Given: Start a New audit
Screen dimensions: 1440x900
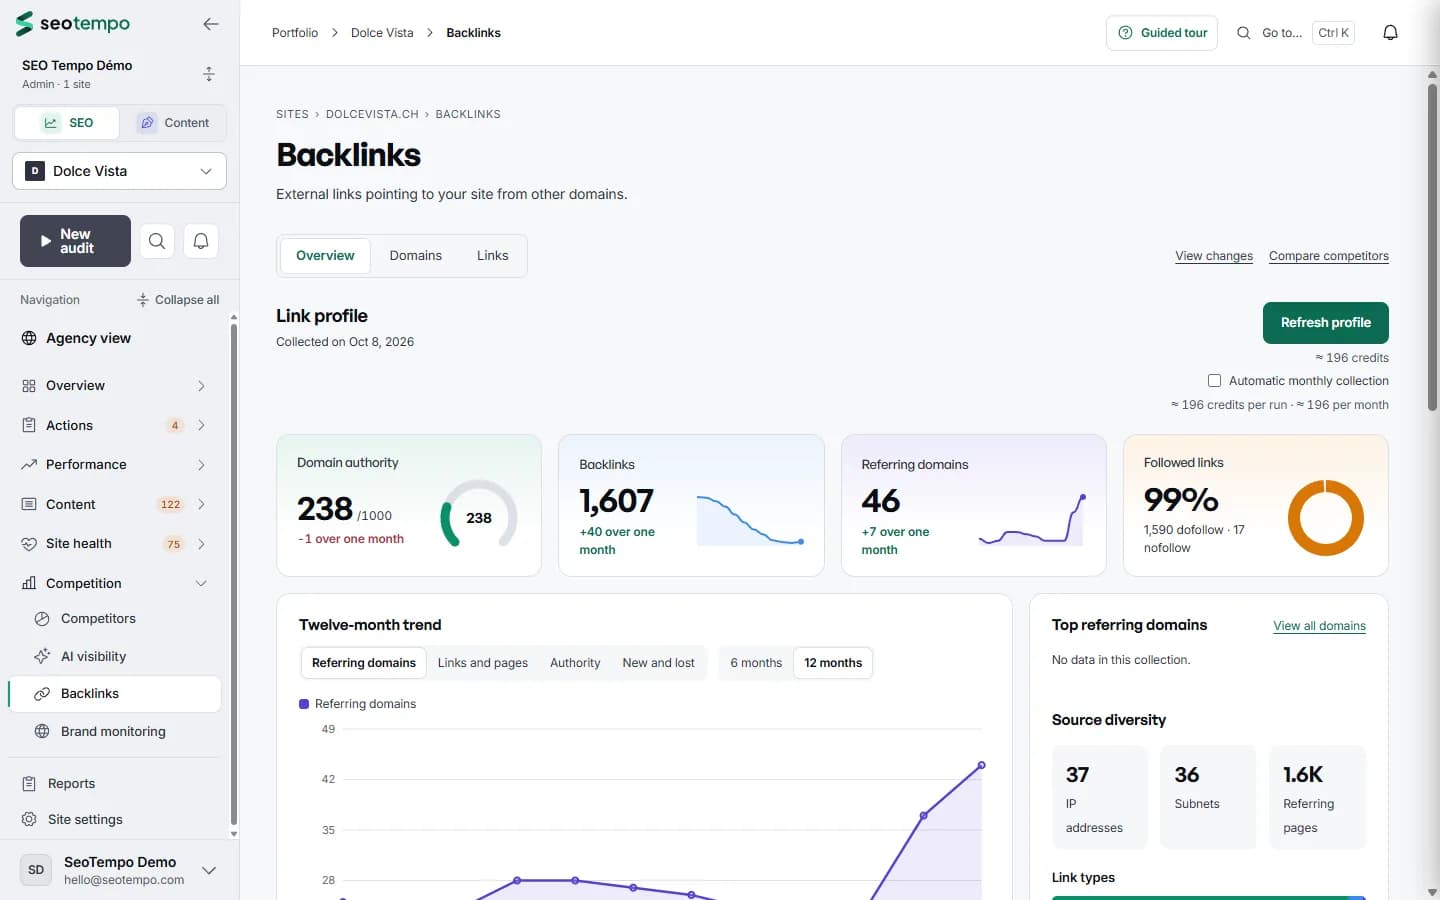Looking at the screenshot, I should pos(75,241).
